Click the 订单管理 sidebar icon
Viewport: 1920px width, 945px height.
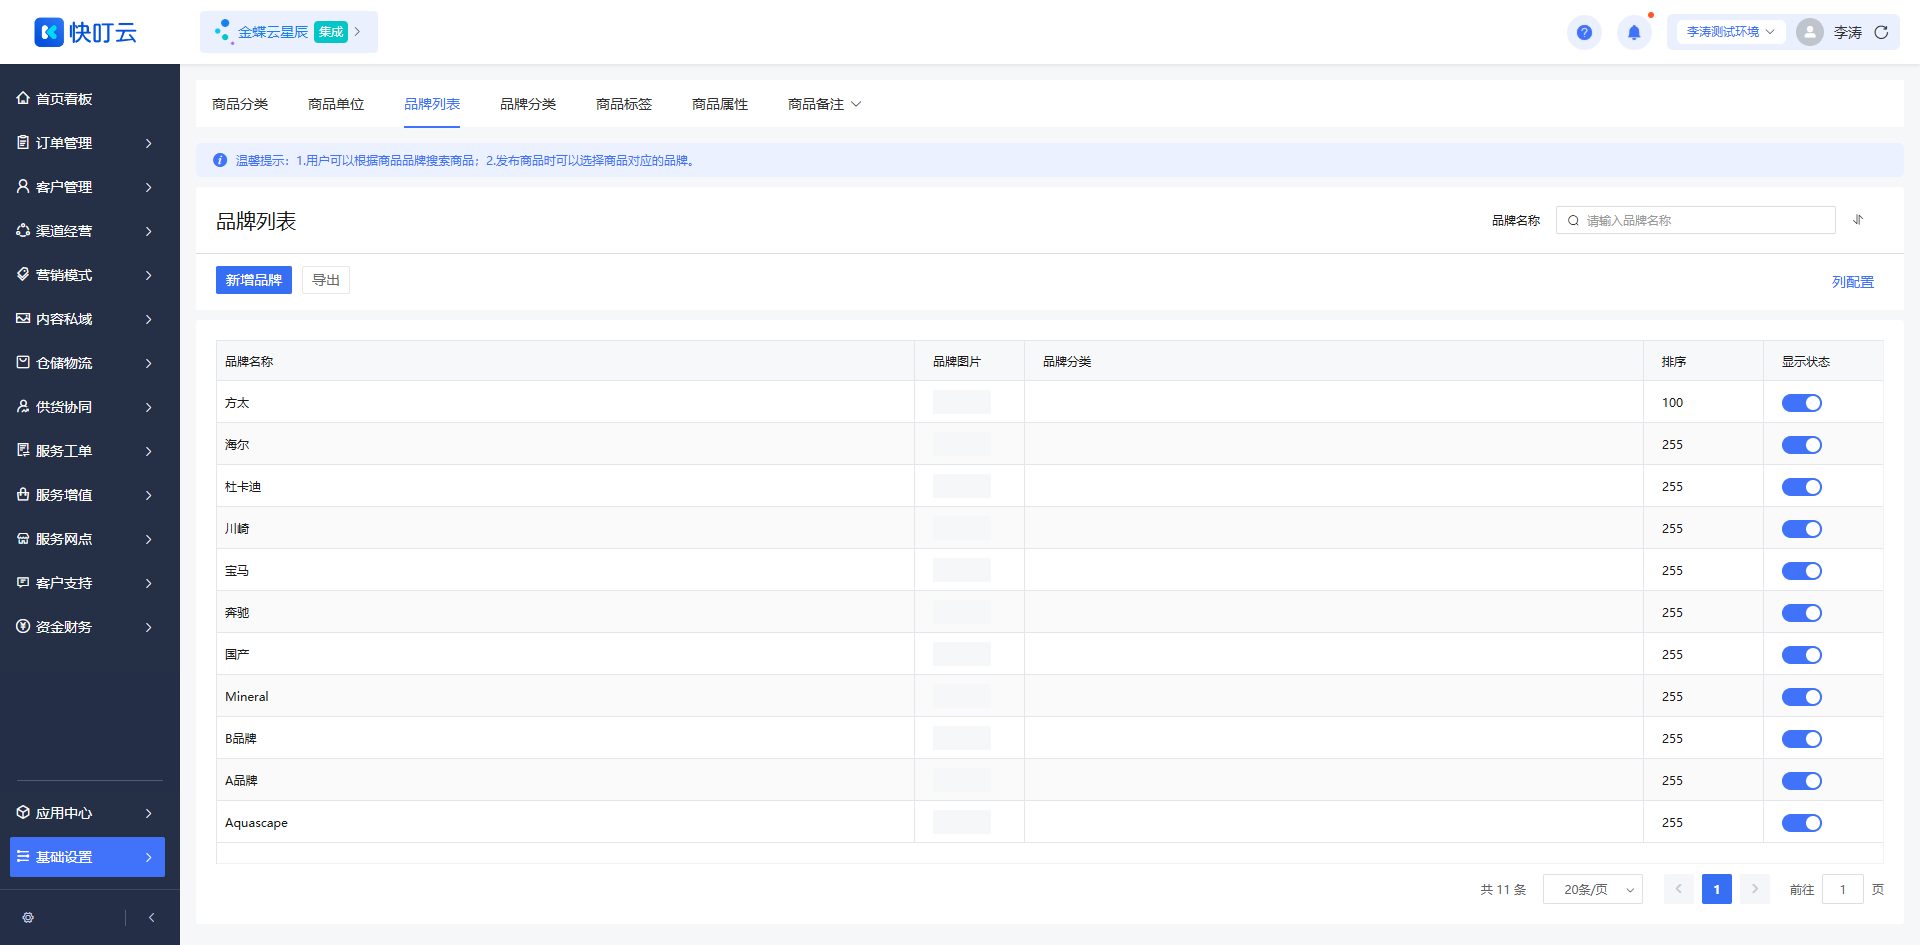(23, 142)
